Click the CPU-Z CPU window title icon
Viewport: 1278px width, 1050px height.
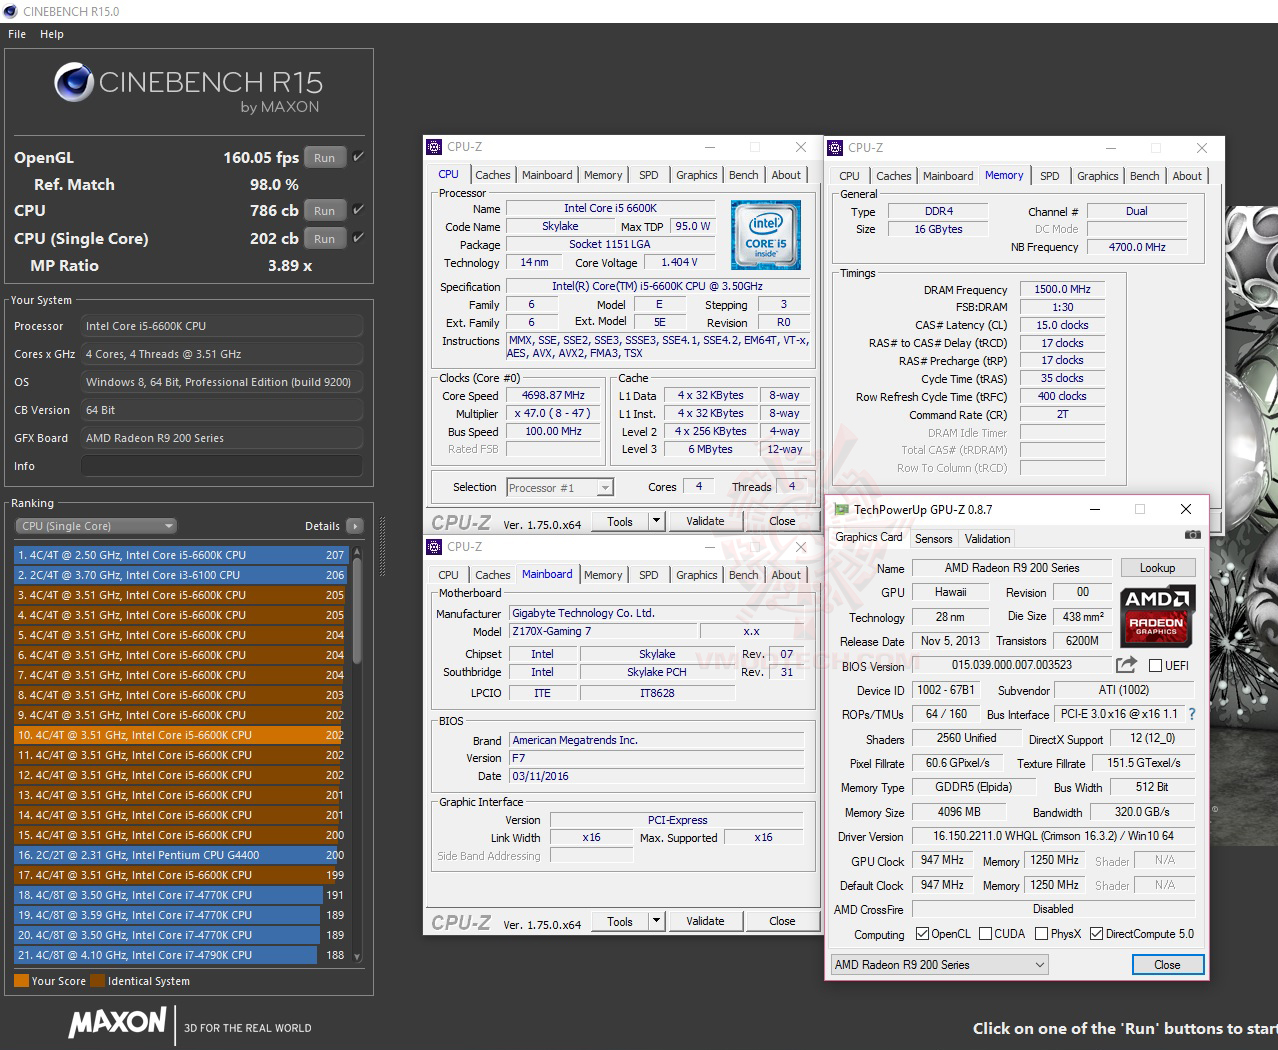[434, 147]
